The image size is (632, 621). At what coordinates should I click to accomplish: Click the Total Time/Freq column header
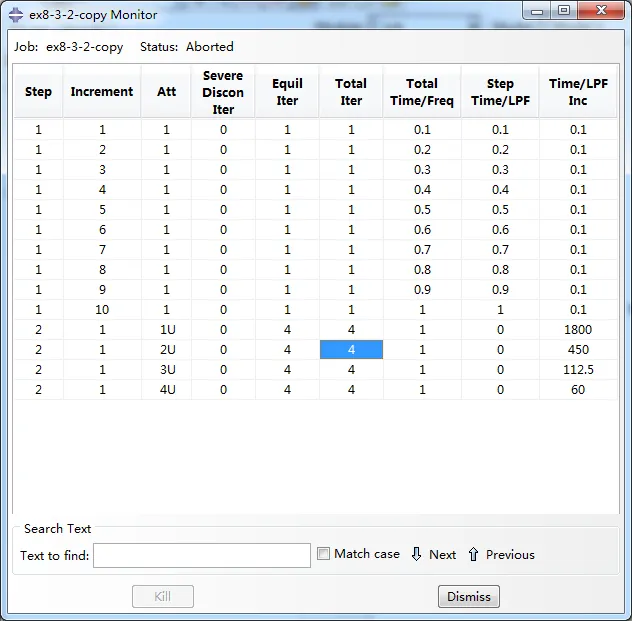pos(422,92)
